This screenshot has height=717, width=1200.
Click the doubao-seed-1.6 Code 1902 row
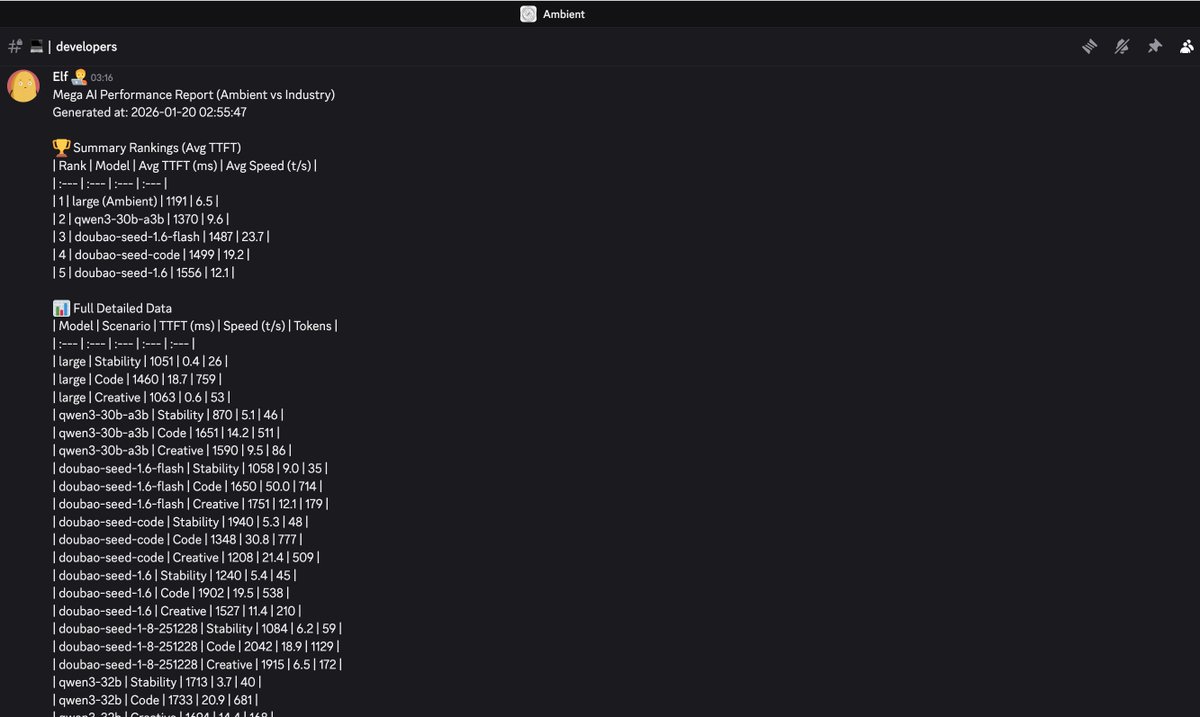171,594
